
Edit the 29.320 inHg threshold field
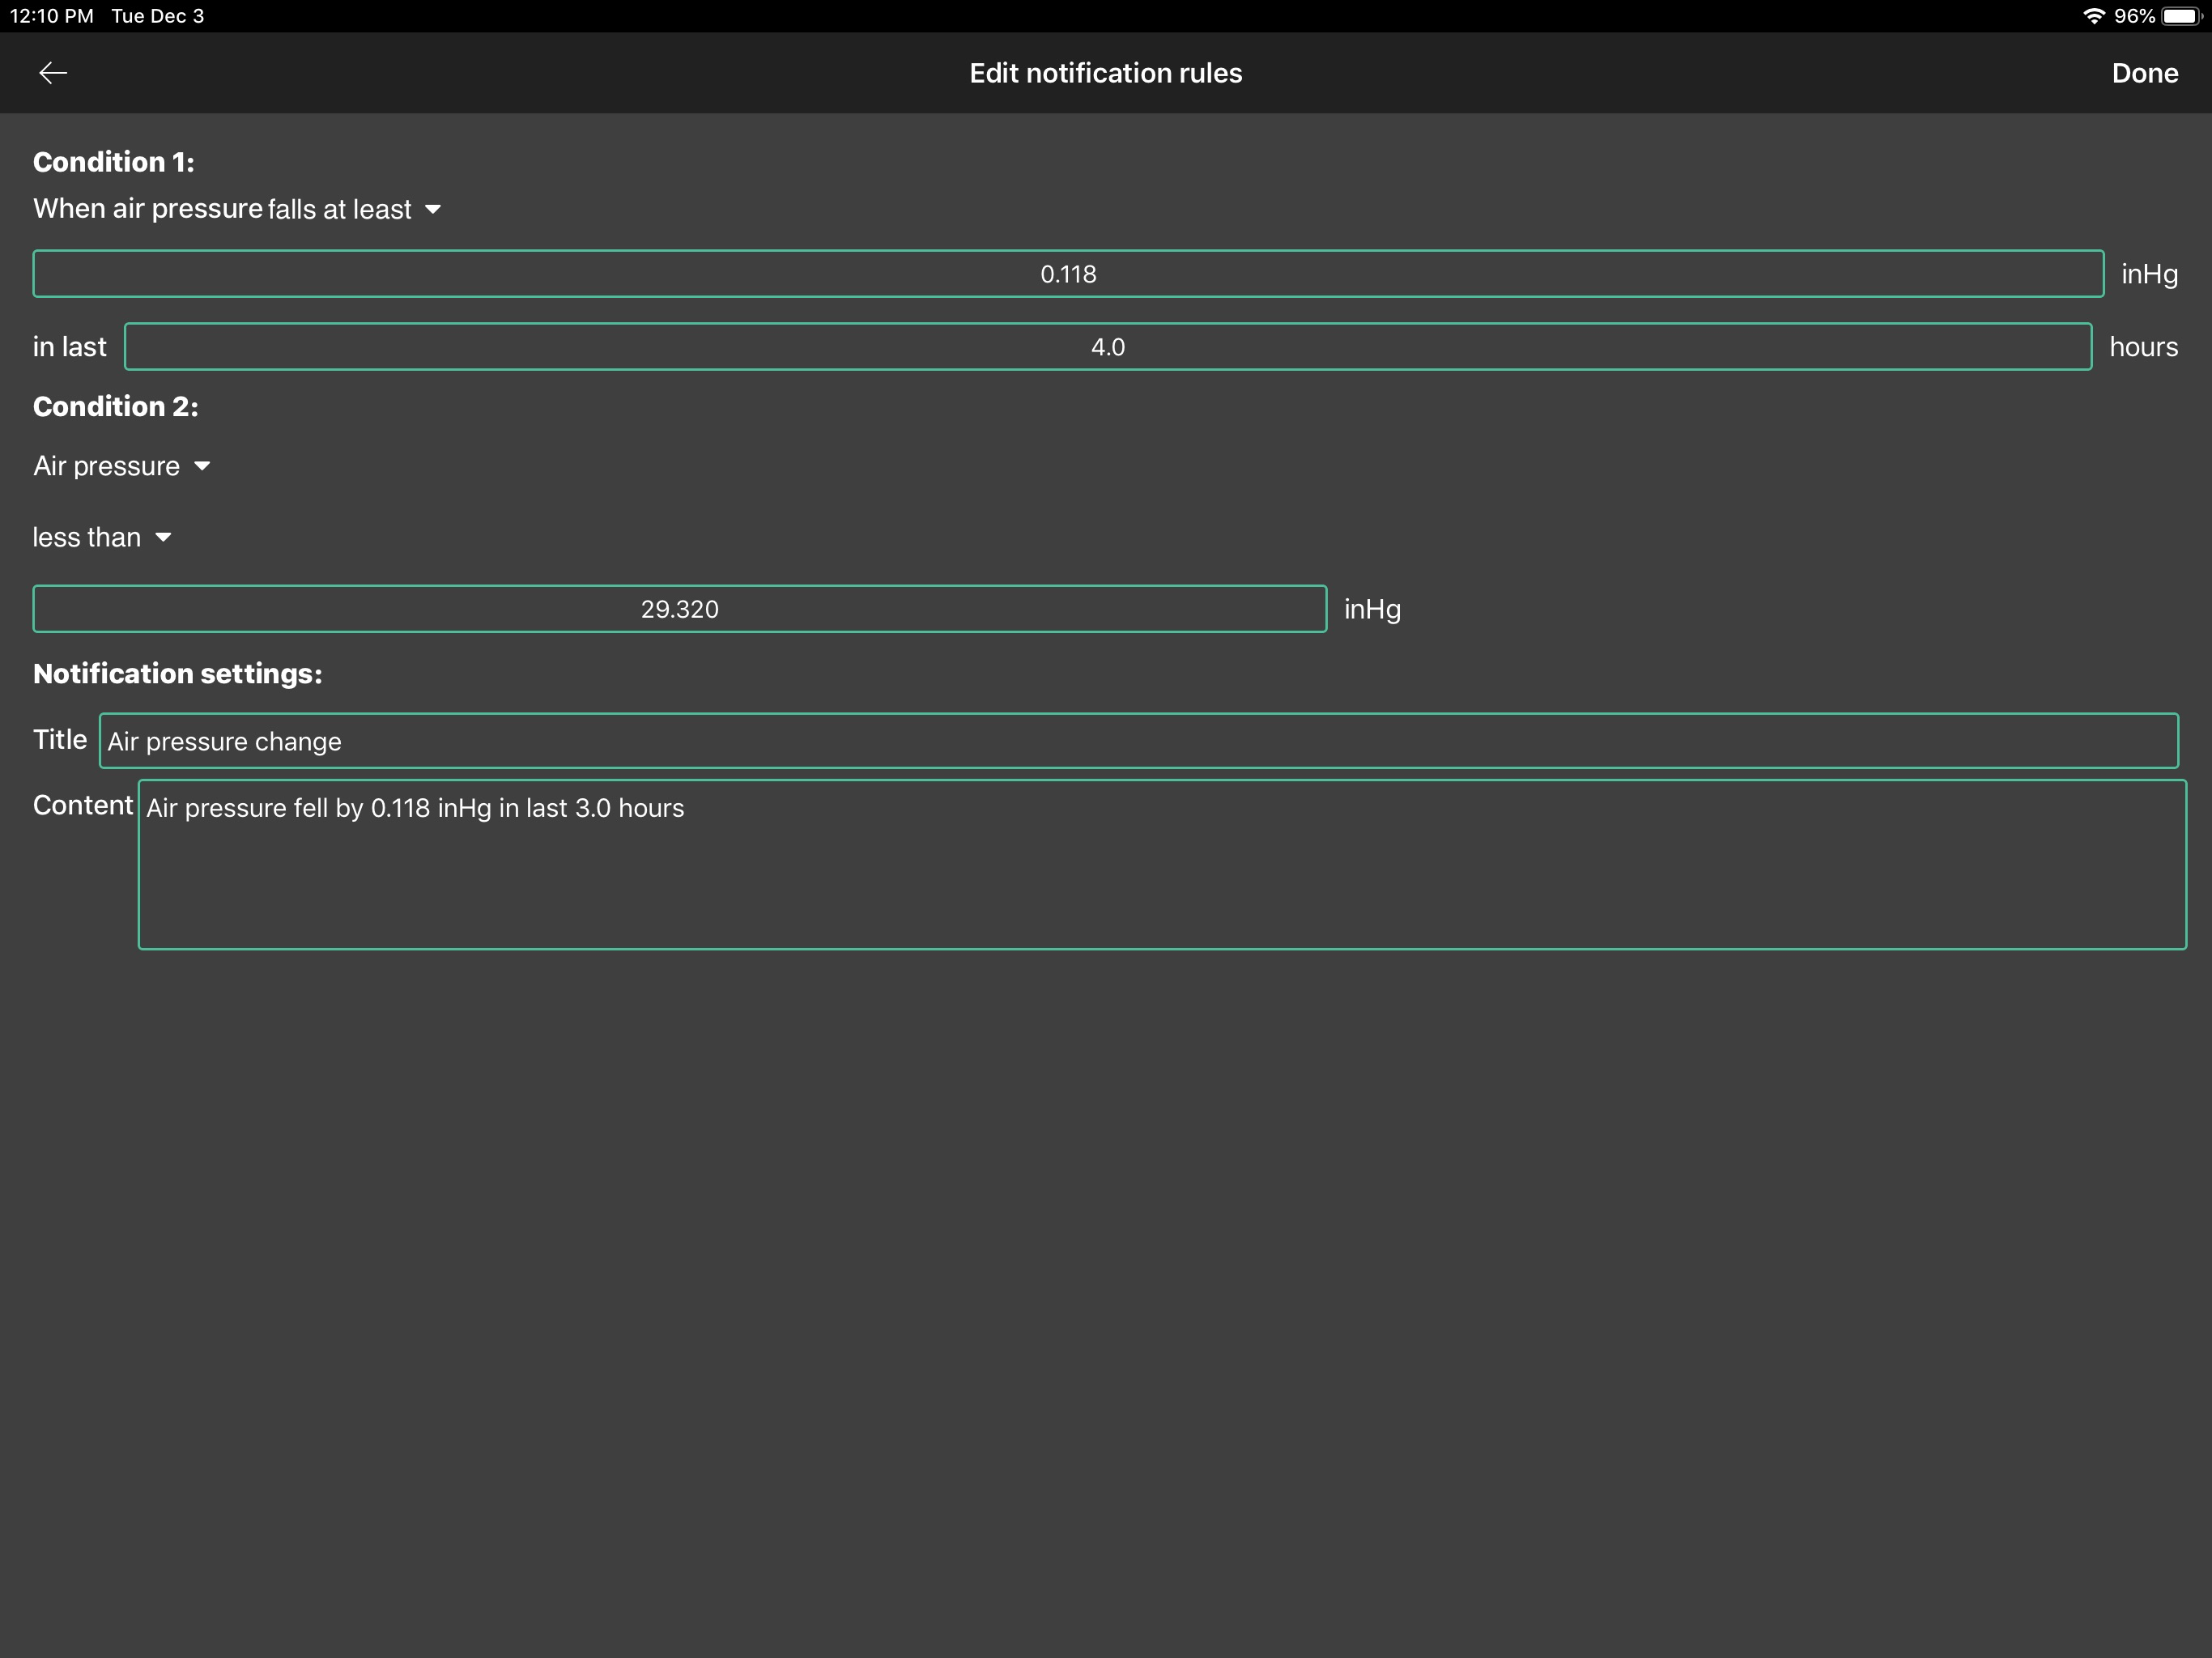pos(679,609)
